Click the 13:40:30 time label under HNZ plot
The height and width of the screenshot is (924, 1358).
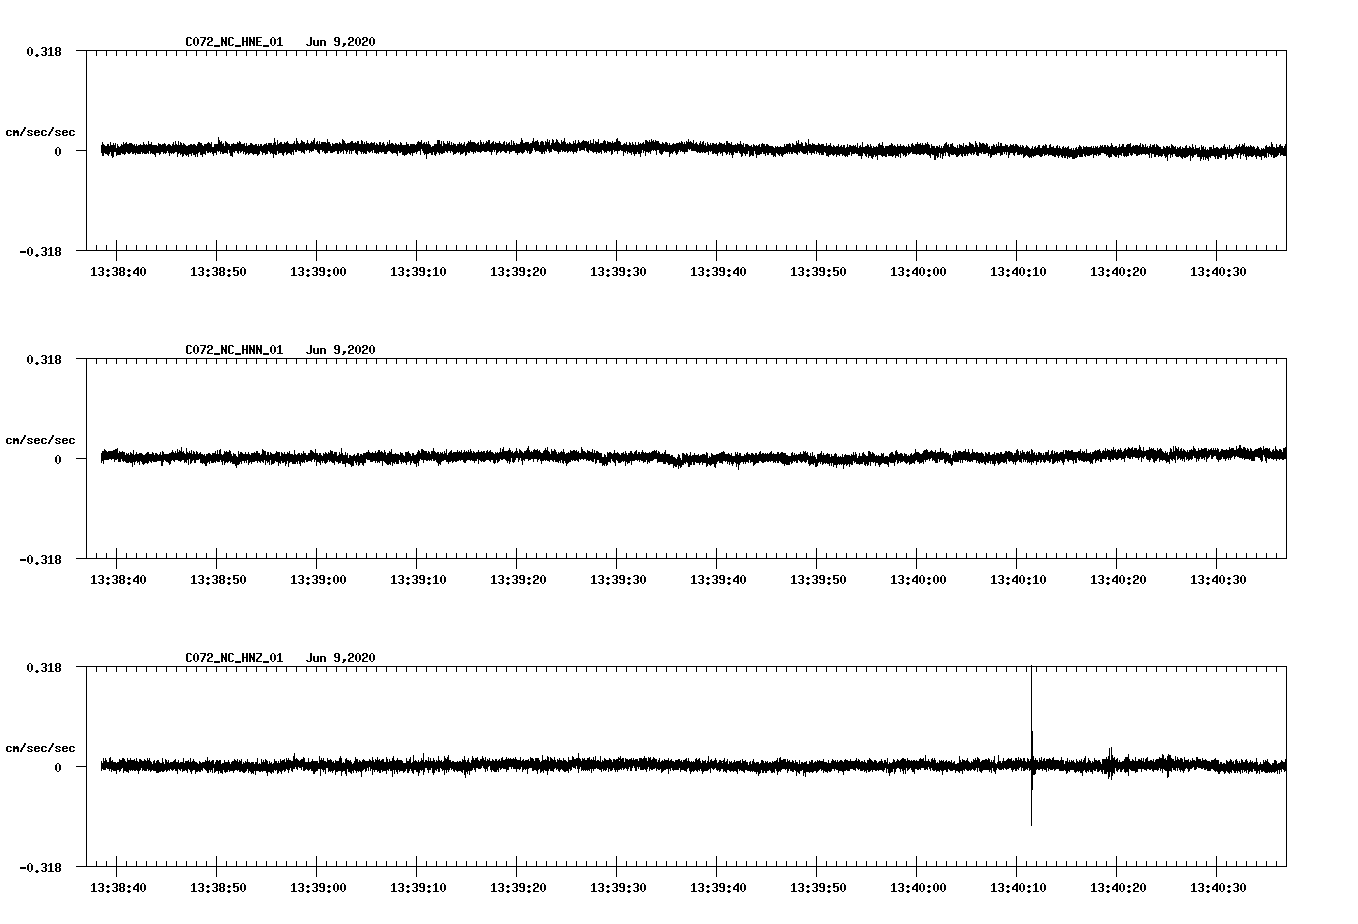pos(1218,888)
